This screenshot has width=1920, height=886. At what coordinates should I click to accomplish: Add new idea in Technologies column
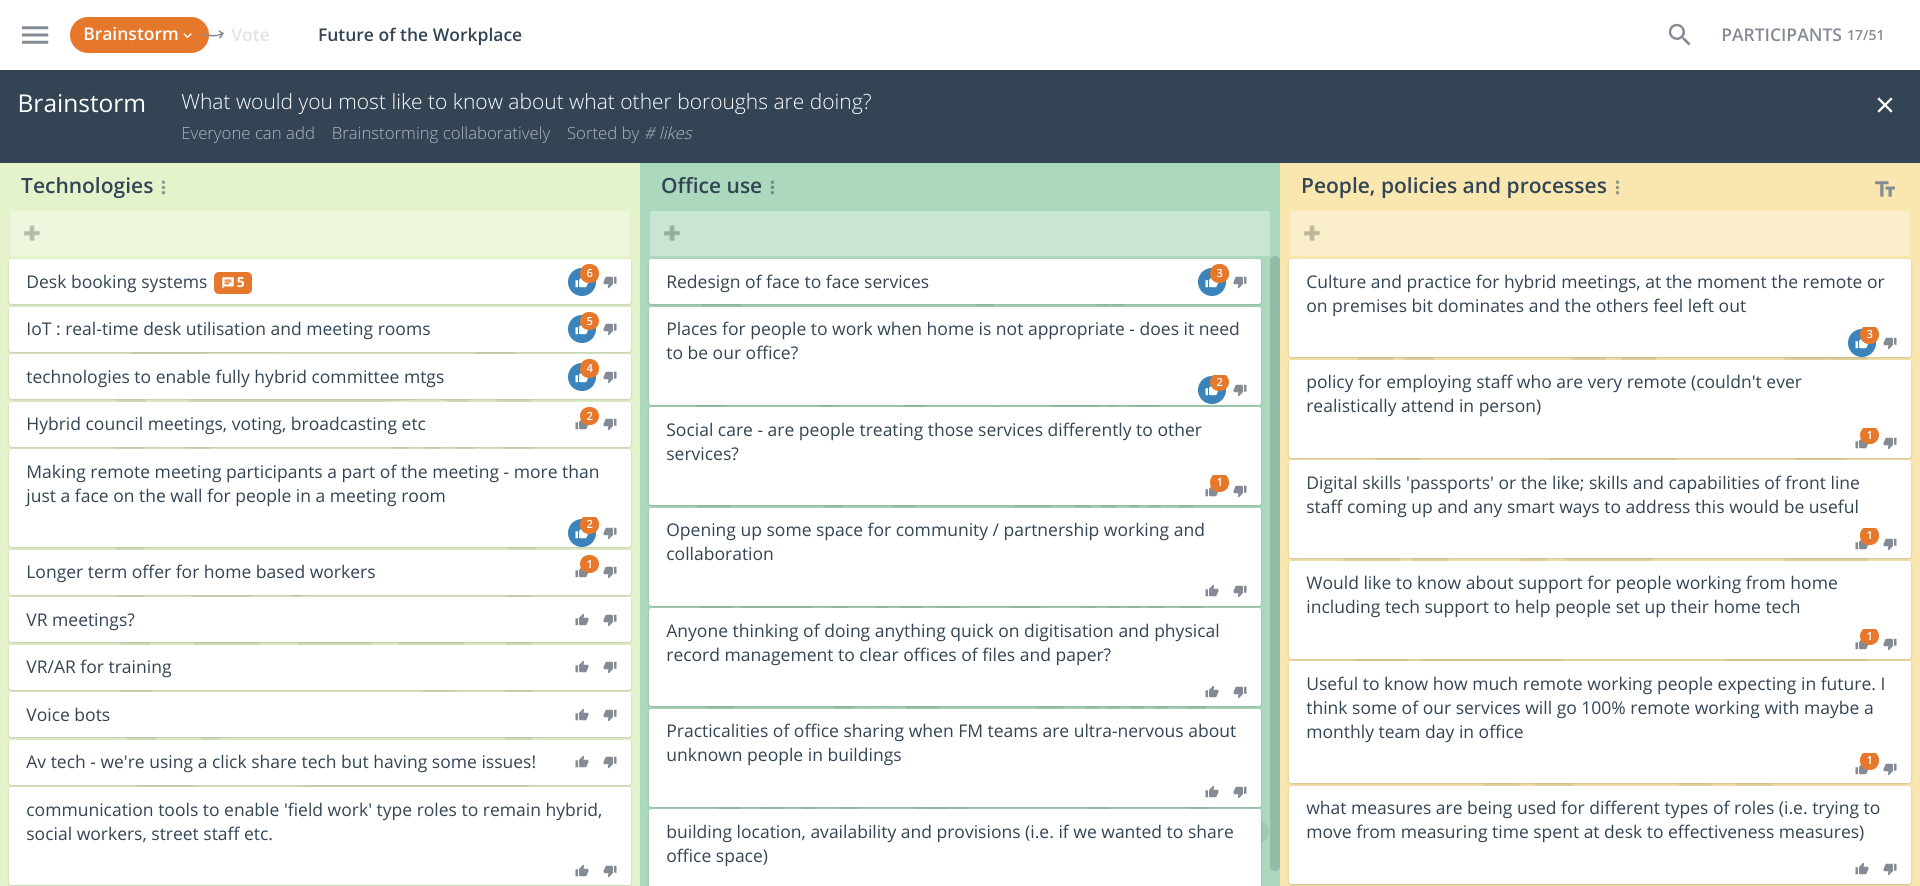[33, 233]
